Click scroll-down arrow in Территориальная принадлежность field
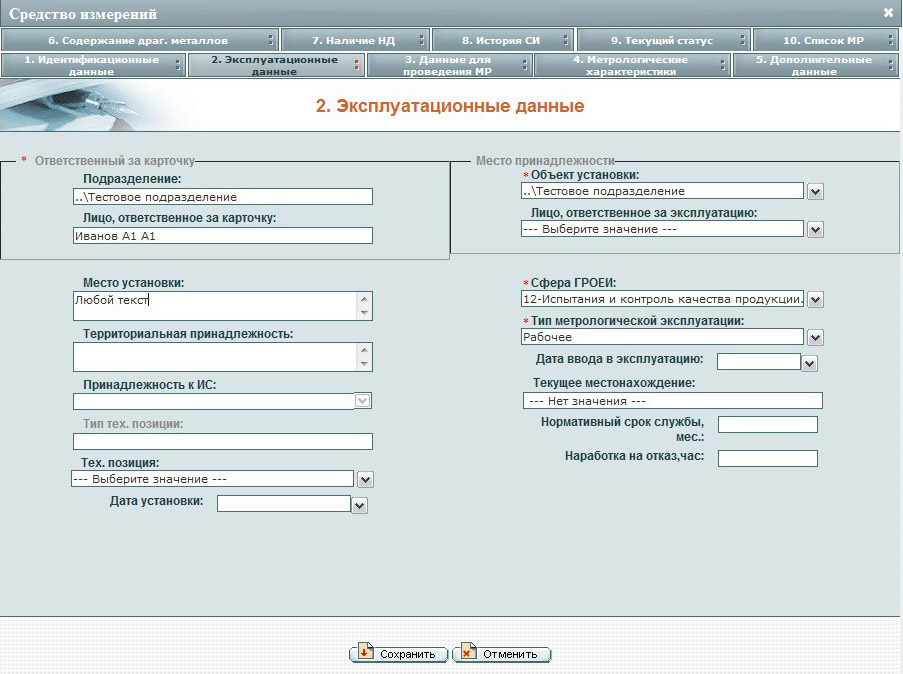 [x=364, y=363]
